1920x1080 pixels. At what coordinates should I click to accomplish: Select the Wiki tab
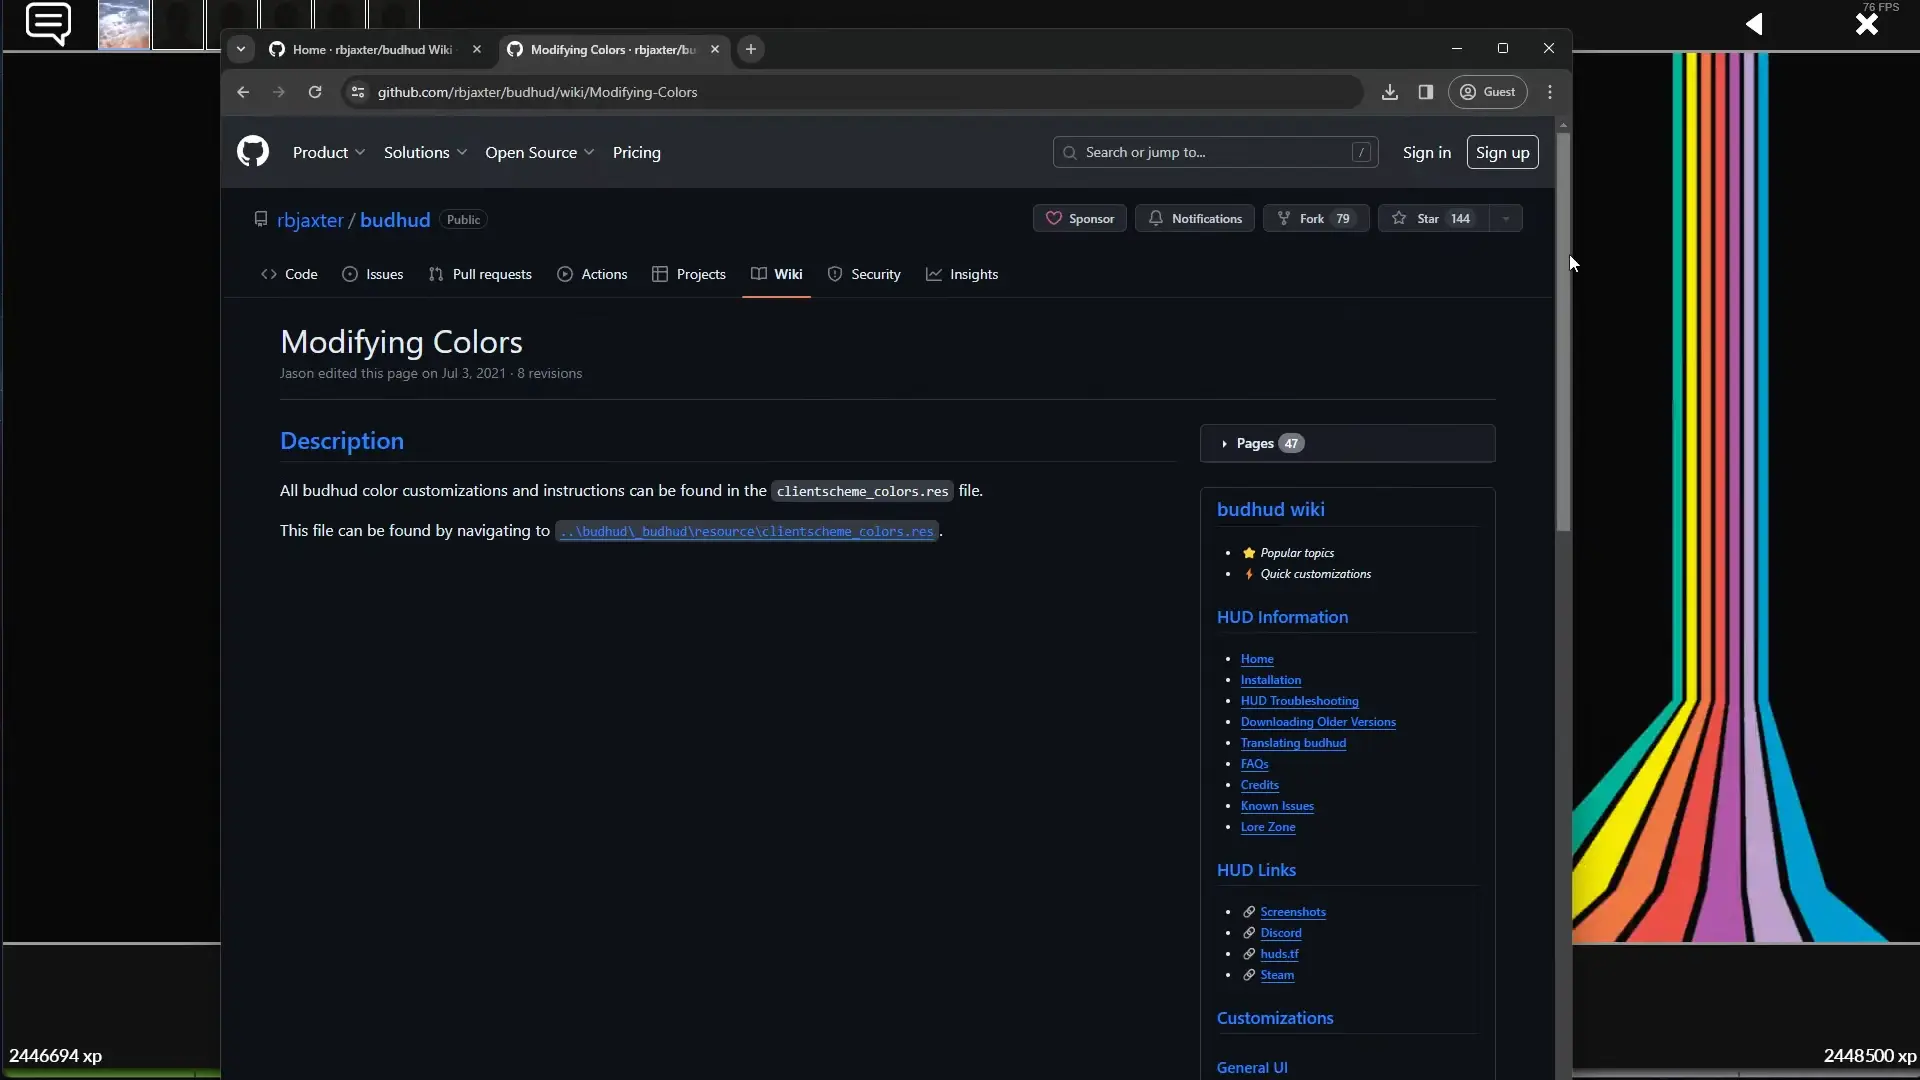777,274
